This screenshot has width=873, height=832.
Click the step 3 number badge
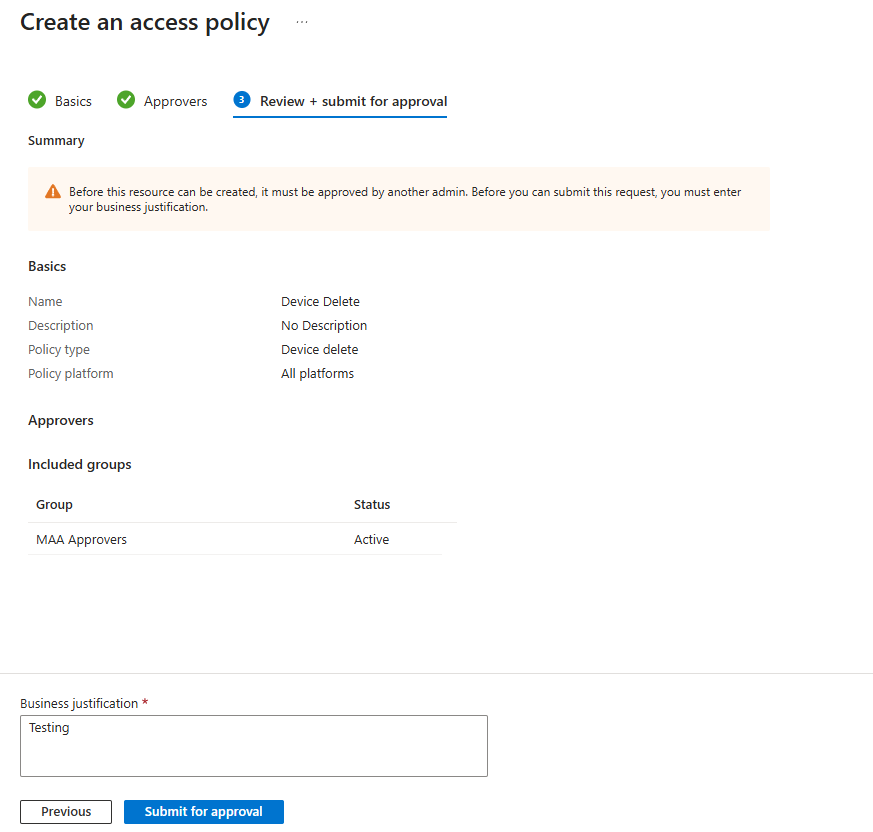pos(241,100)
